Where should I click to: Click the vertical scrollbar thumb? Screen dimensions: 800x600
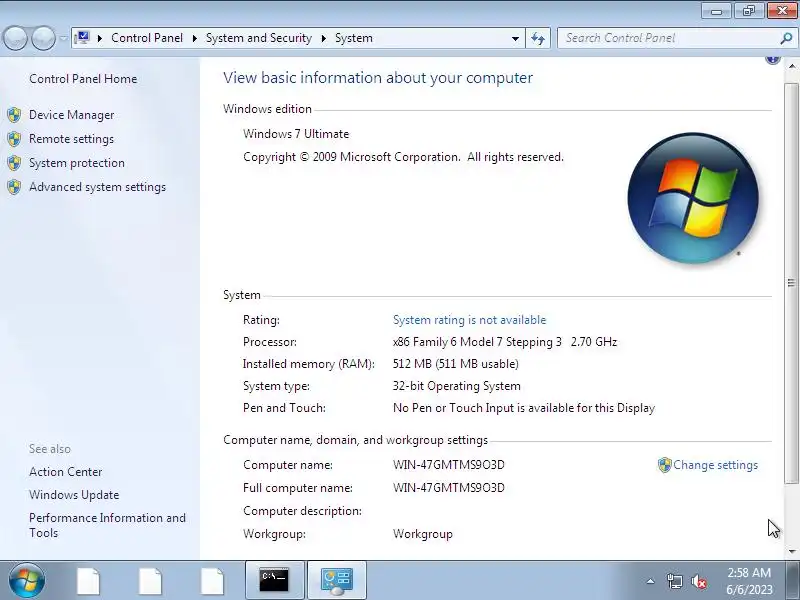click(x=792, y=283)
